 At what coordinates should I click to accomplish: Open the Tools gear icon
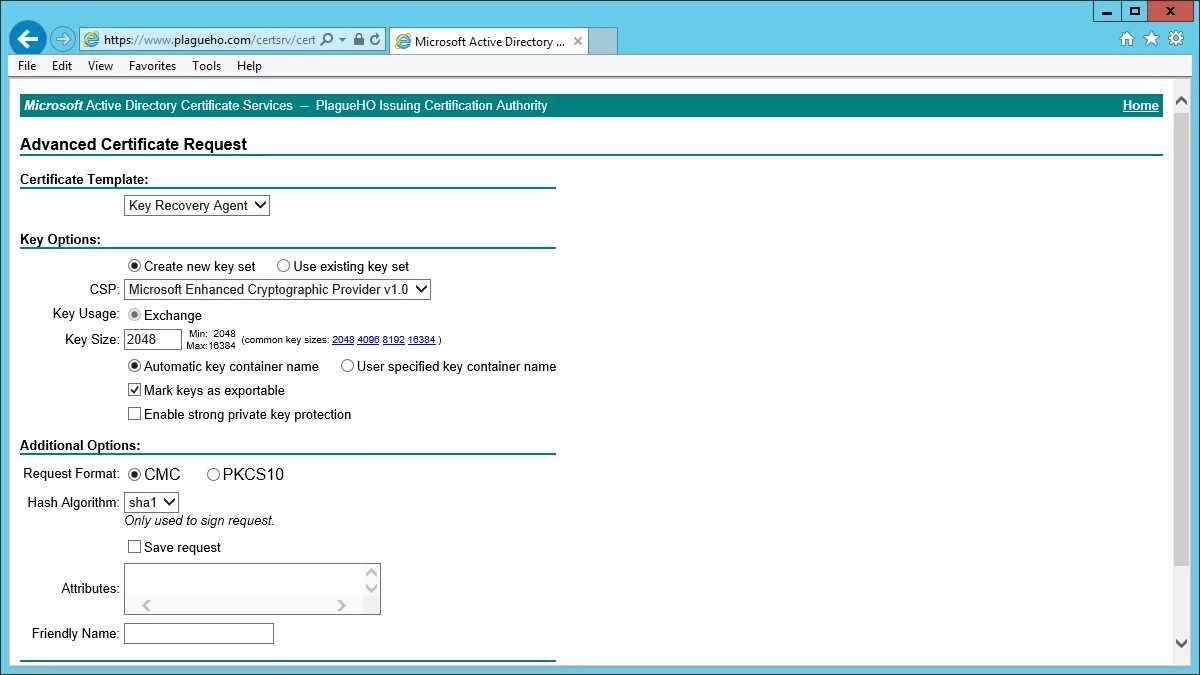tap(1176, 39)
